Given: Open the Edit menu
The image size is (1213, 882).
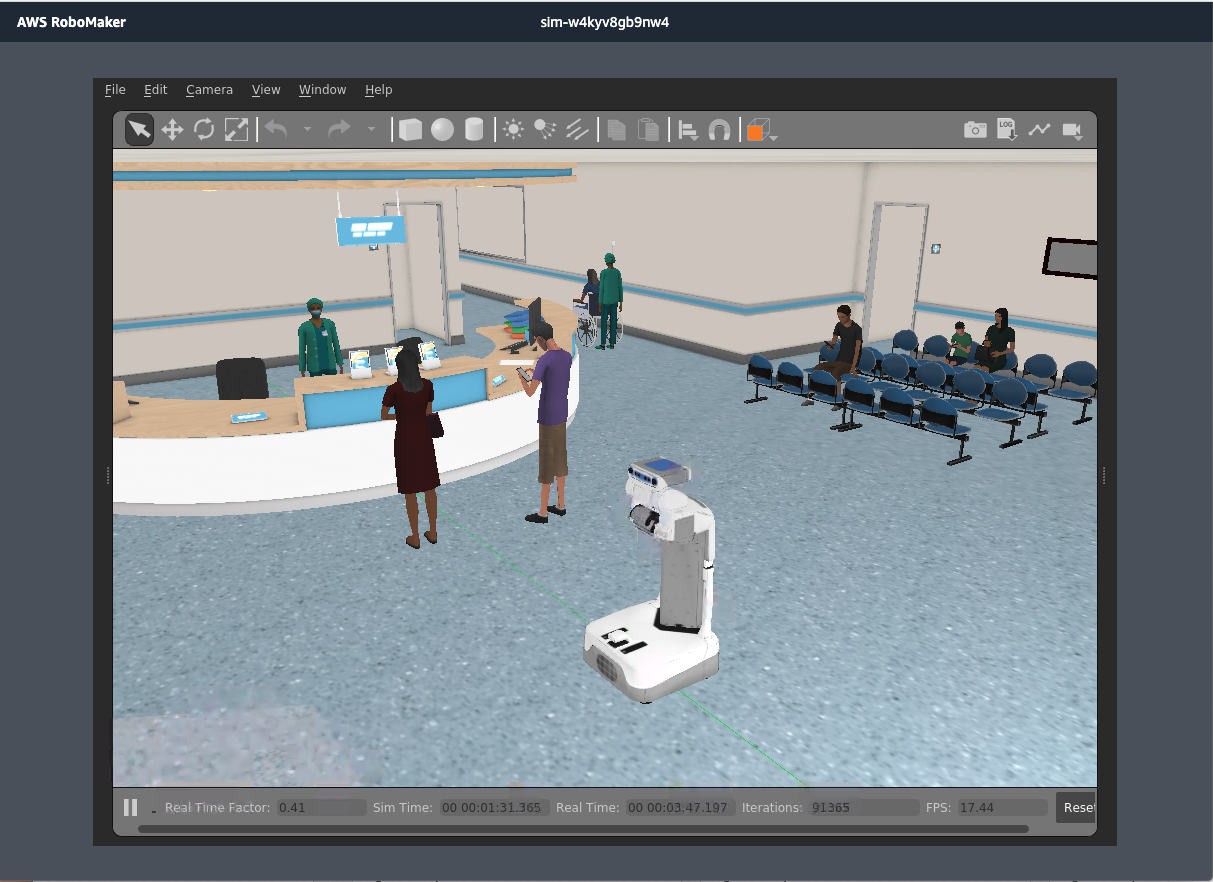Looking at the screenshot, I should click(x=155, y=90).
